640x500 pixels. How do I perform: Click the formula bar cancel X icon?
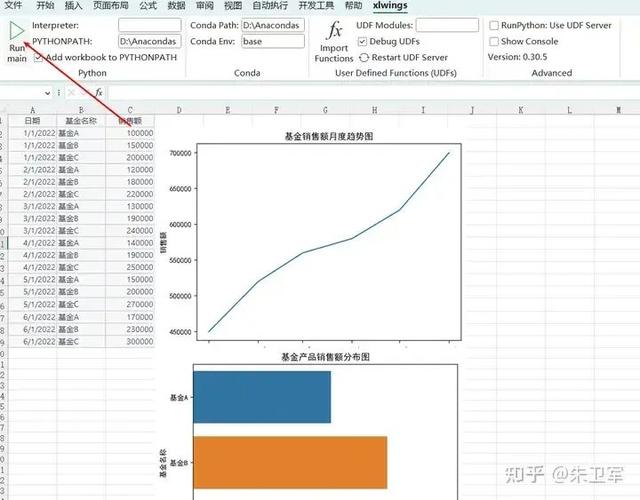(x=71, y=93)
